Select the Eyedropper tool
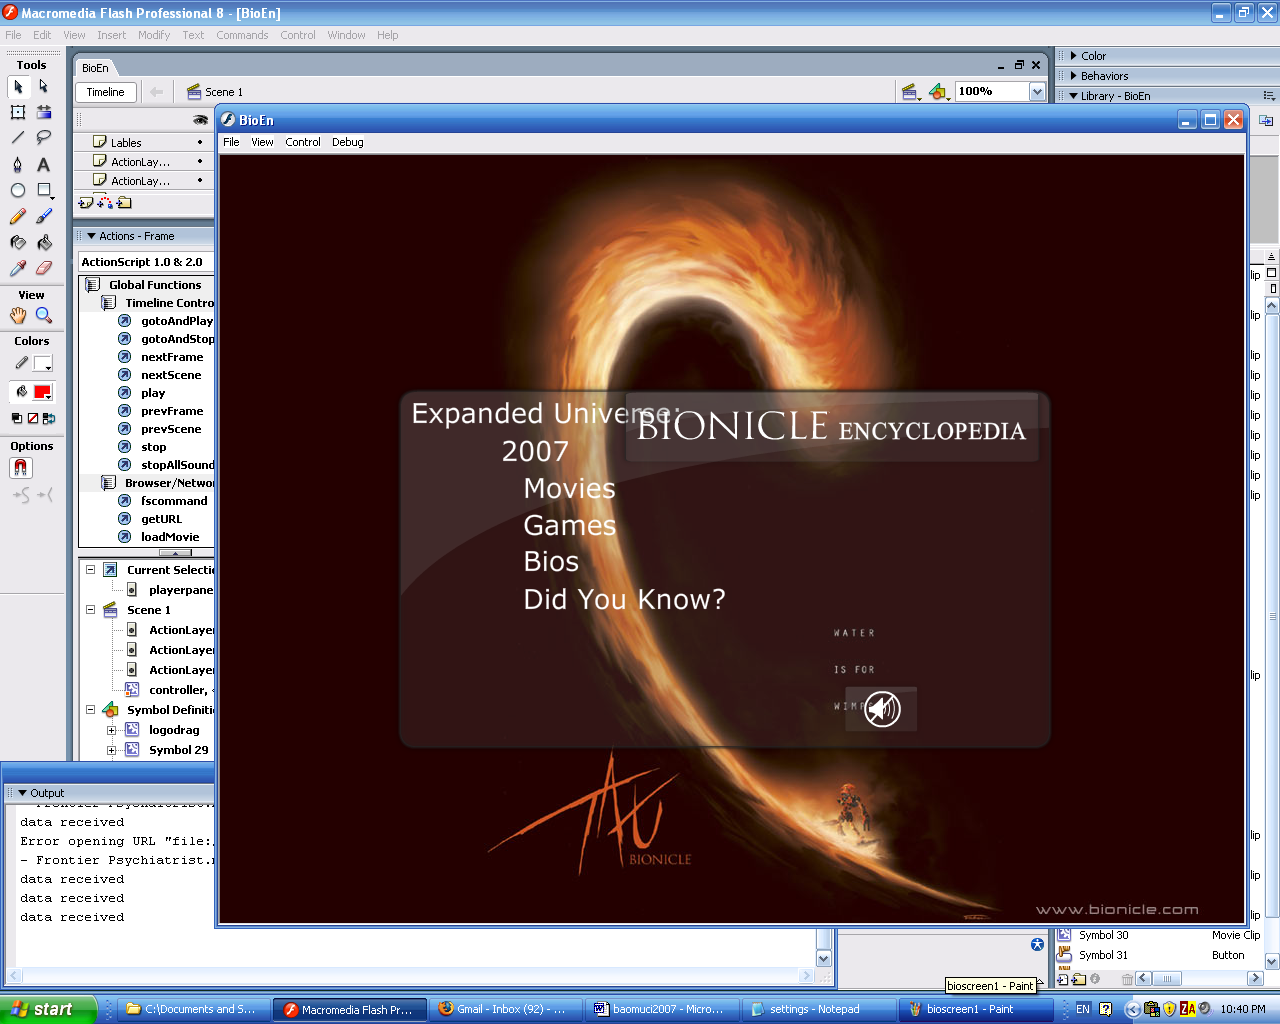Image resolution: width=1280 pixels, height=1024 pixels. [x=17, y=268]
